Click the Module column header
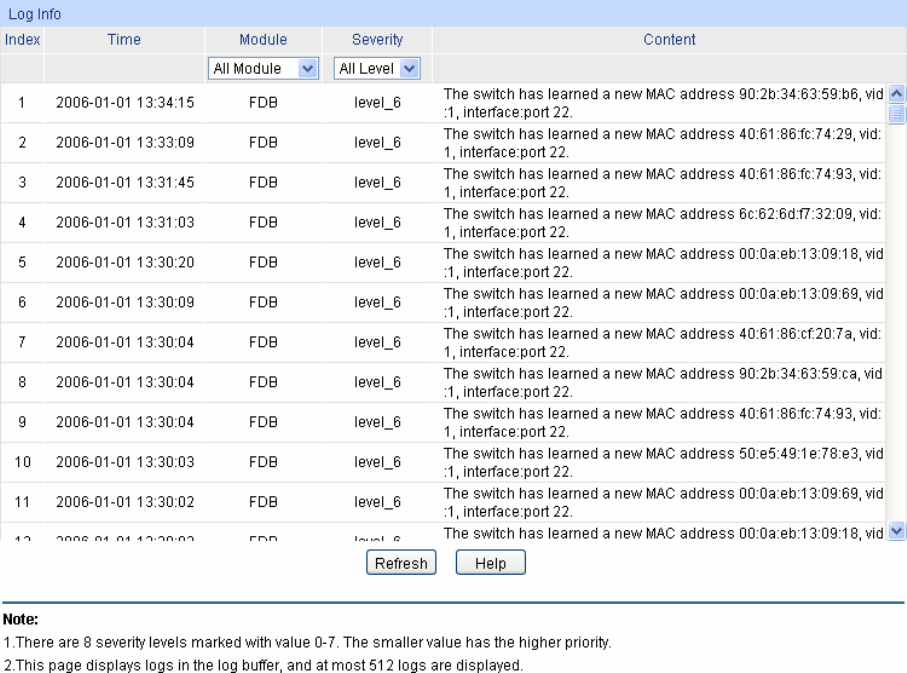Viewport: 907px width, 673px height. pos(263,40)
